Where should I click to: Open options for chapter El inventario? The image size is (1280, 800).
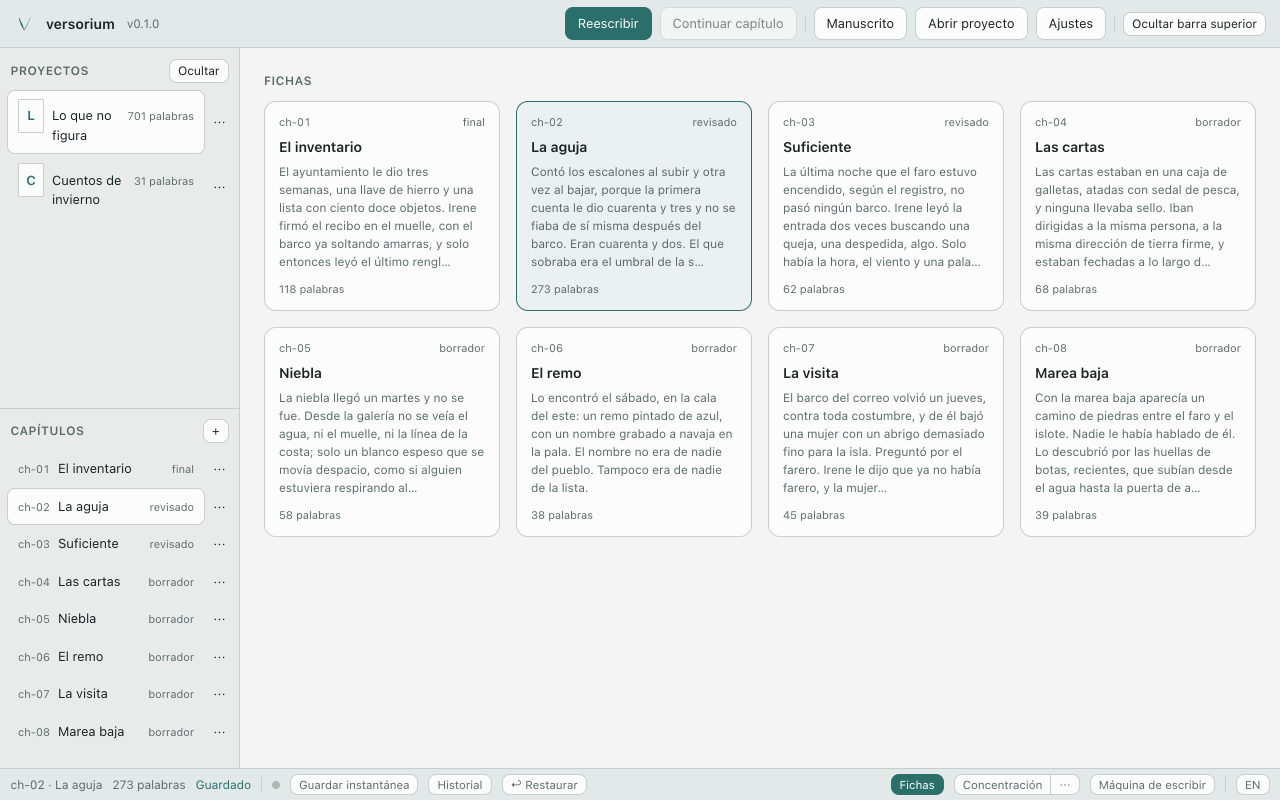pyautogui.click(x=220, y=469)
